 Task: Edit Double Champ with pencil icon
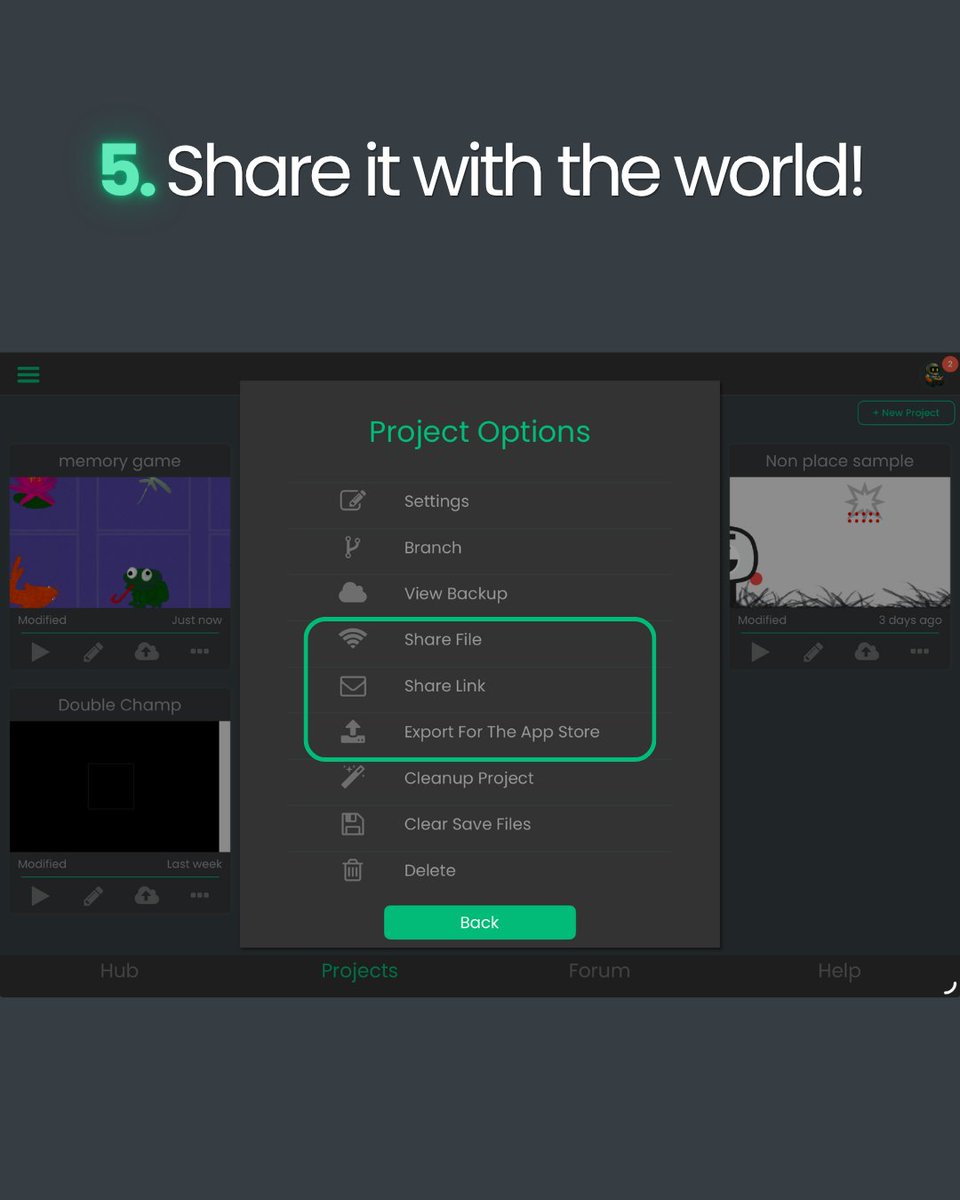pyautogui.click(x=93, y=896)
